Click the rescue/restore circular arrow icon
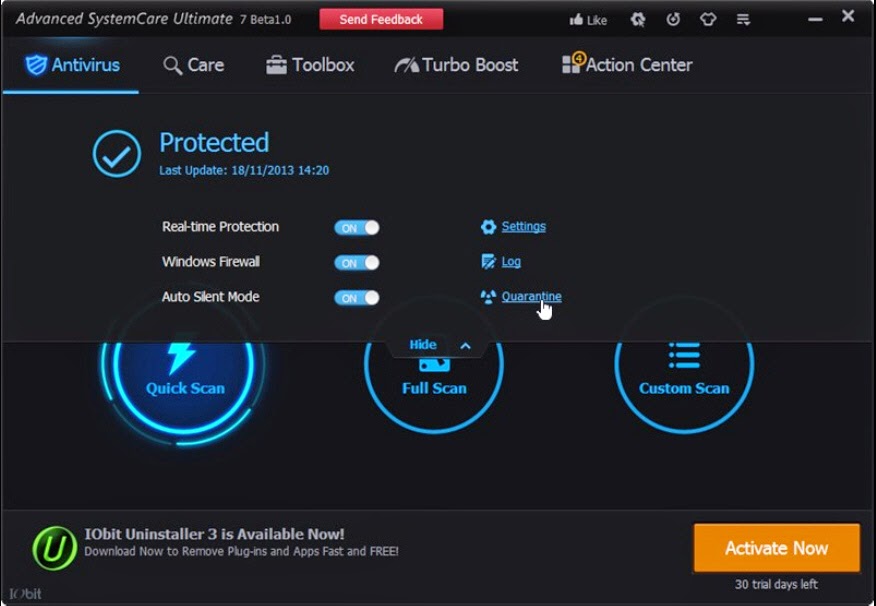 click(x=673, y=20)
